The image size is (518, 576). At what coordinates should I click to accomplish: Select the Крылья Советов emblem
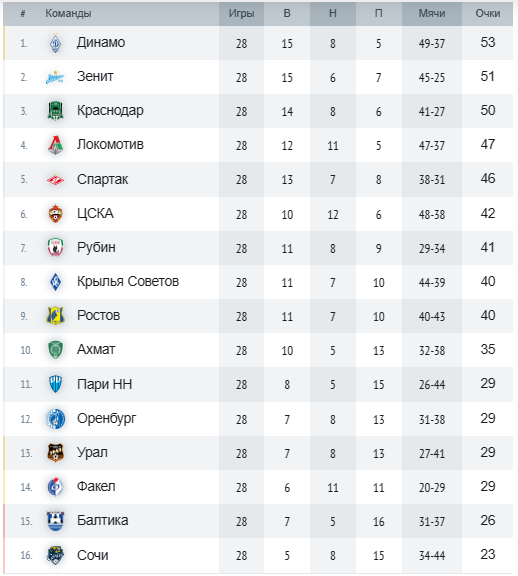click(x=55, y=282)
